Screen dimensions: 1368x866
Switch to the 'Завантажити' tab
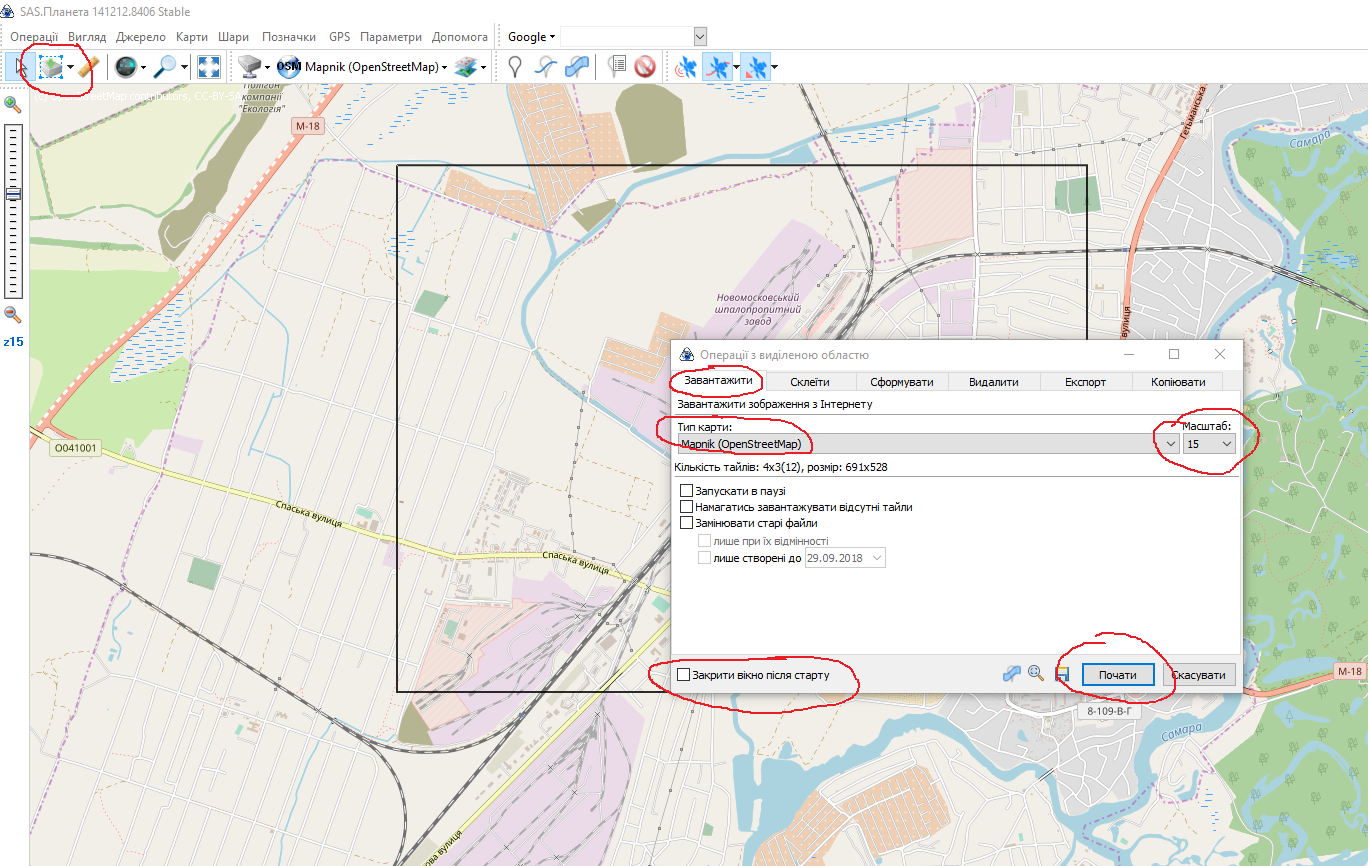(718, 381)
